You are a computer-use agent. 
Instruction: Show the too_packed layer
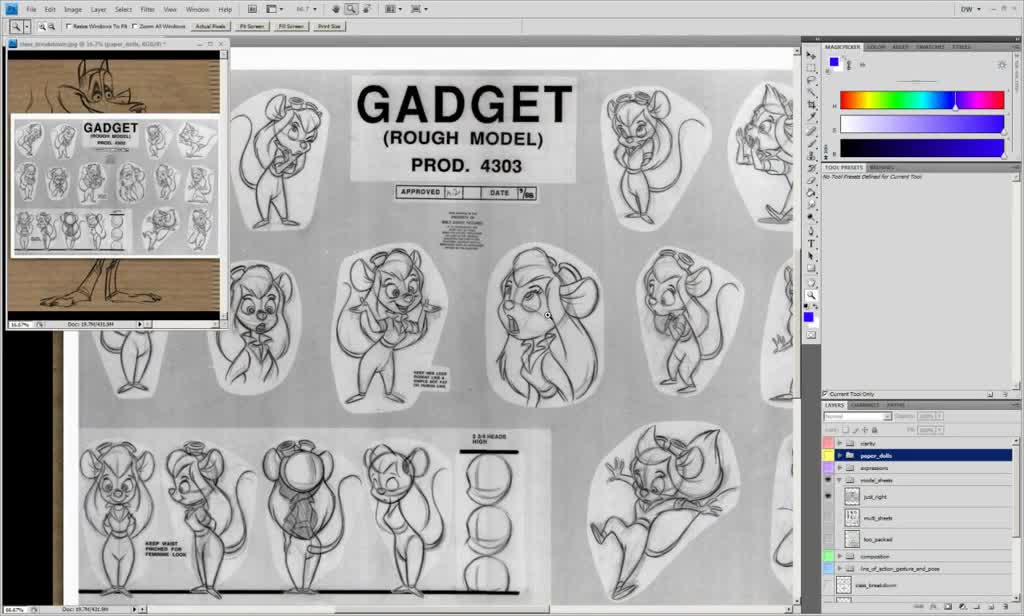click(x=828, y=540)
